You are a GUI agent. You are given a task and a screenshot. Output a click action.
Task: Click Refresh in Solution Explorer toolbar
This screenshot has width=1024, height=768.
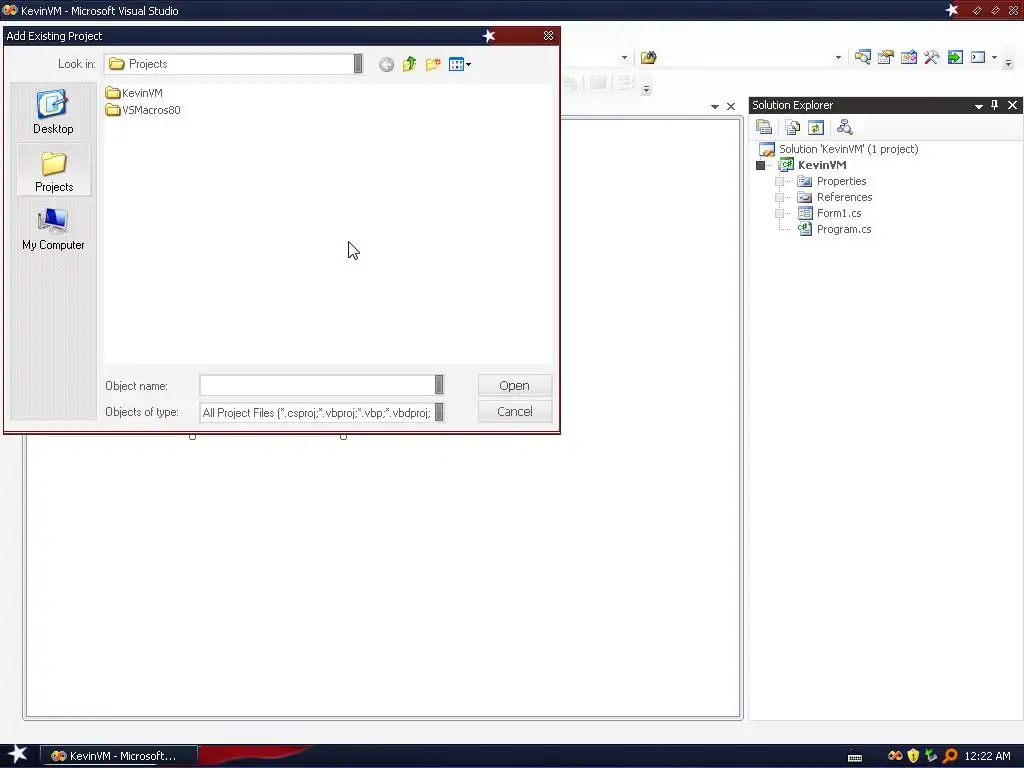coord(816,127)
